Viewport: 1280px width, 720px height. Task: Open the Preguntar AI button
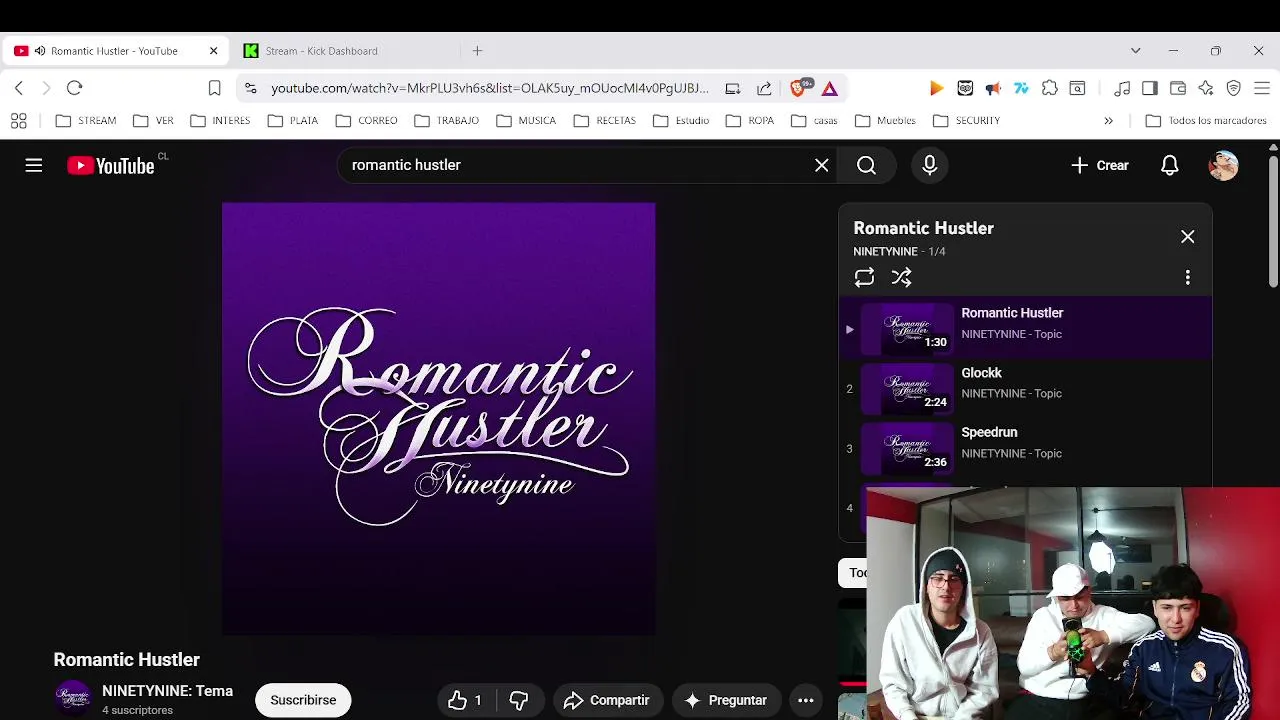coord(726,700)
